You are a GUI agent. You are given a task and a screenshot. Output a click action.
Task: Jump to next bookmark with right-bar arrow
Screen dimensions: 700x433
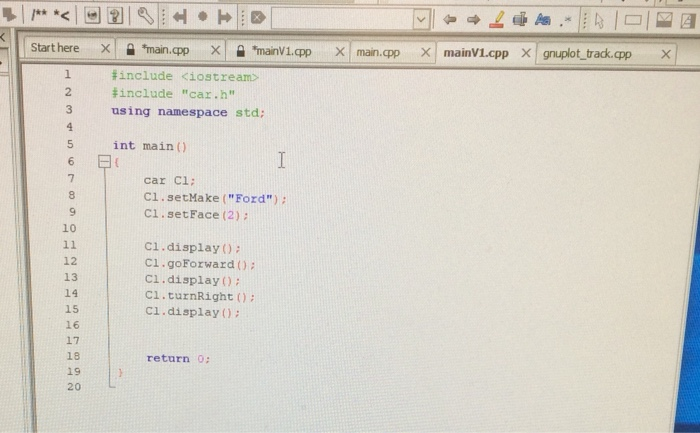[225, 17]
